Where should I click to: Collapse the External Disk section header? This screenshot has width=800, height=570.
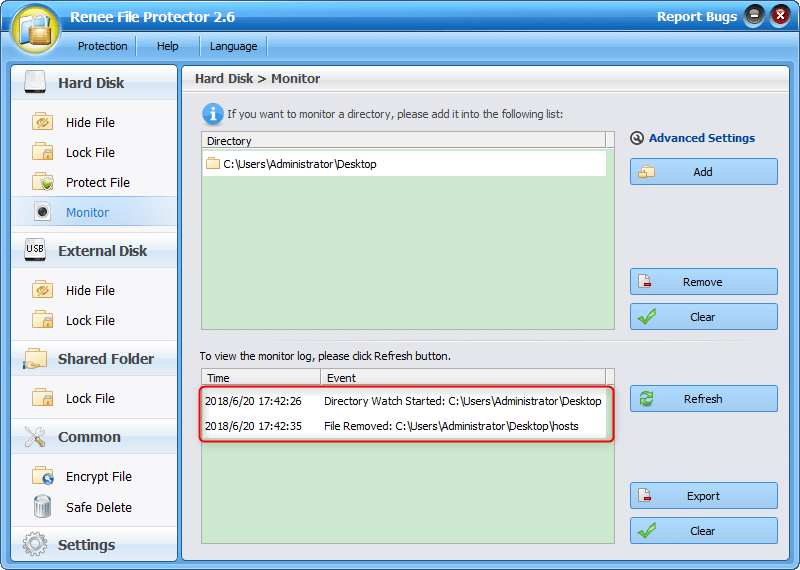pos(102,251)
